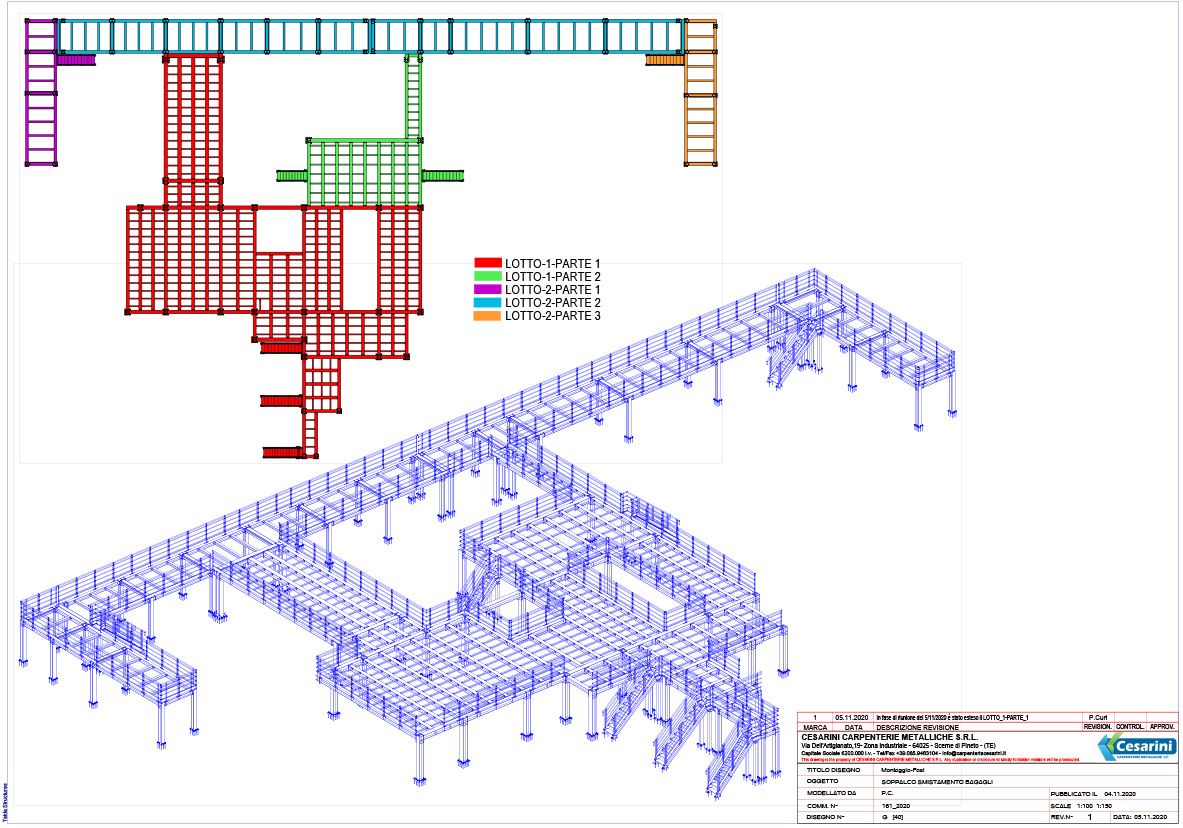
Task: Click the red LOTTO-1-PARTE 1 legend swatch
Action: point(487,263)
